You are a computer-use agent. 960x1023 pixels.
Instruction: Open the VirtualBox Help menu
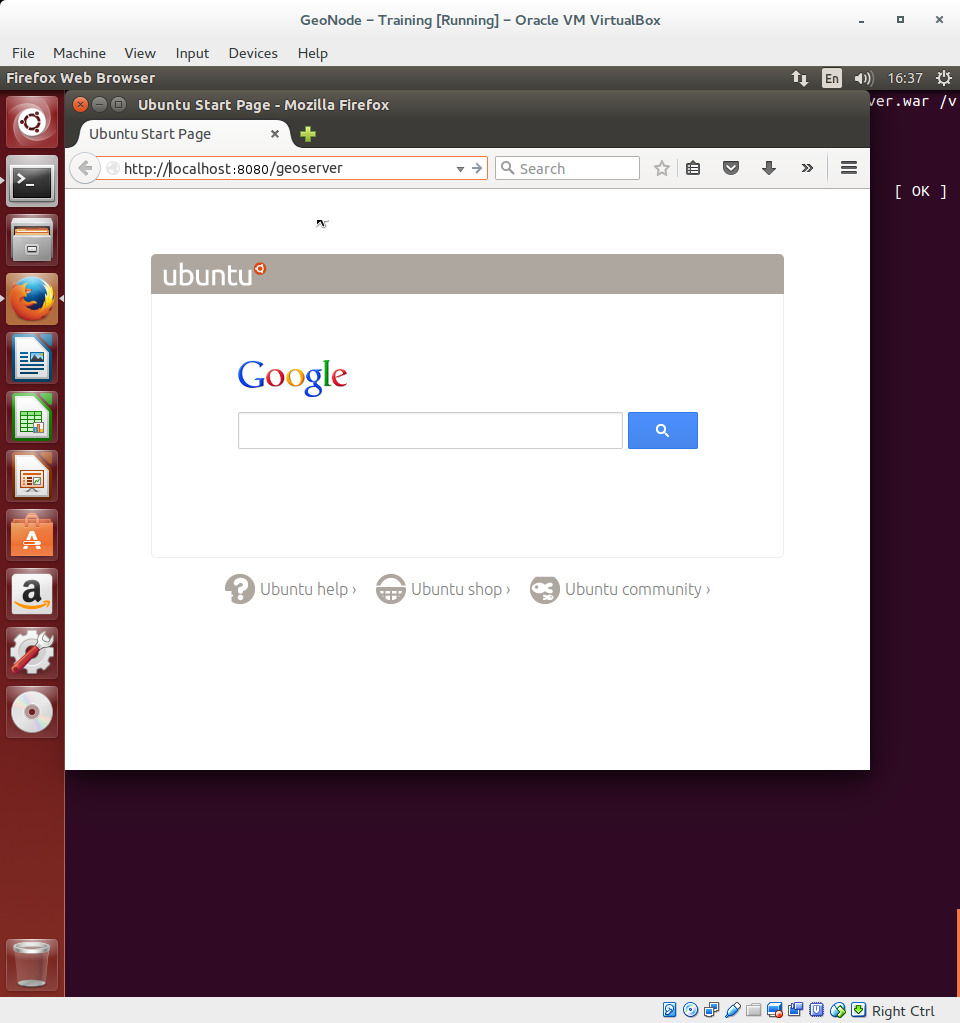point(313,53)
